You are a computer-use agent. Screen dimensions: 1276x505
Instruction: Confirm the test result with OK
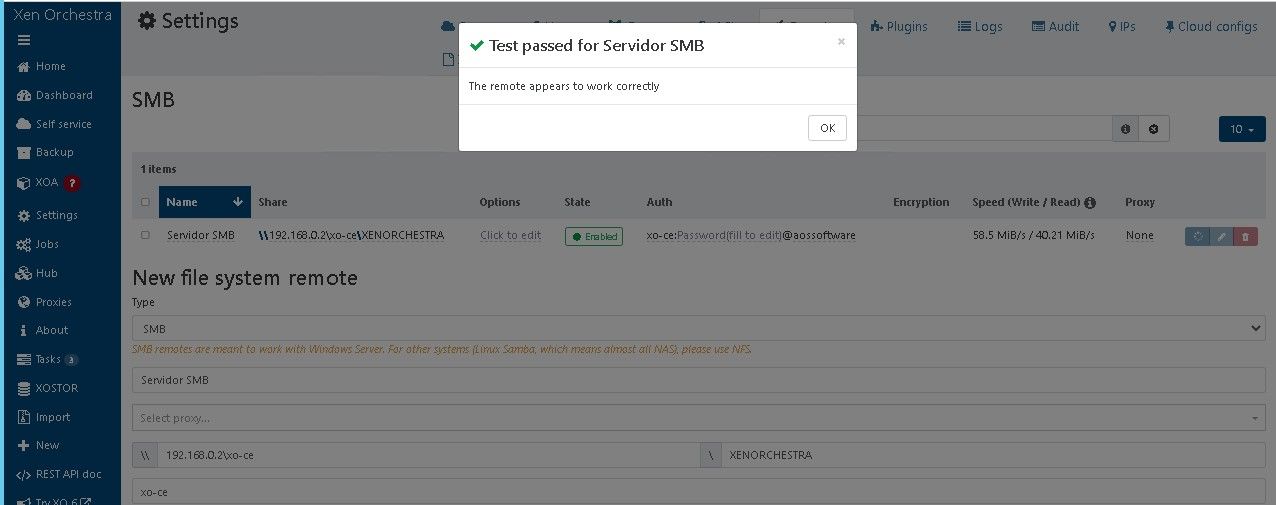coord(827,128)
